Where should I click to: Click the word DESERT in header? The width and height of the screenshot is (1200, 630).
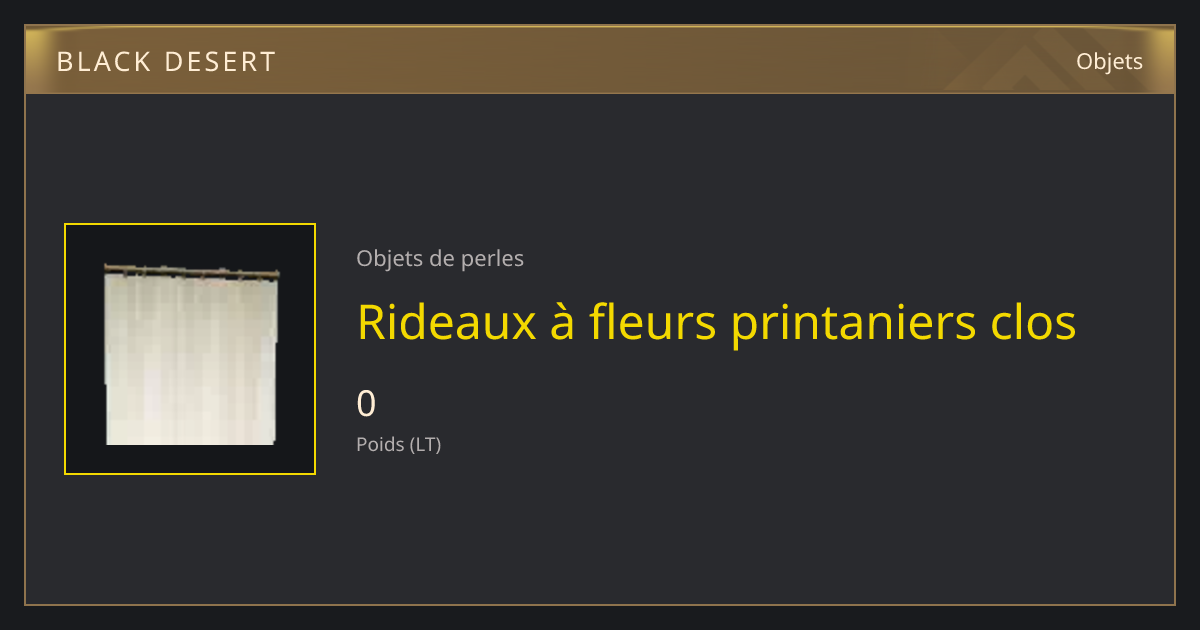click(220, 62)
